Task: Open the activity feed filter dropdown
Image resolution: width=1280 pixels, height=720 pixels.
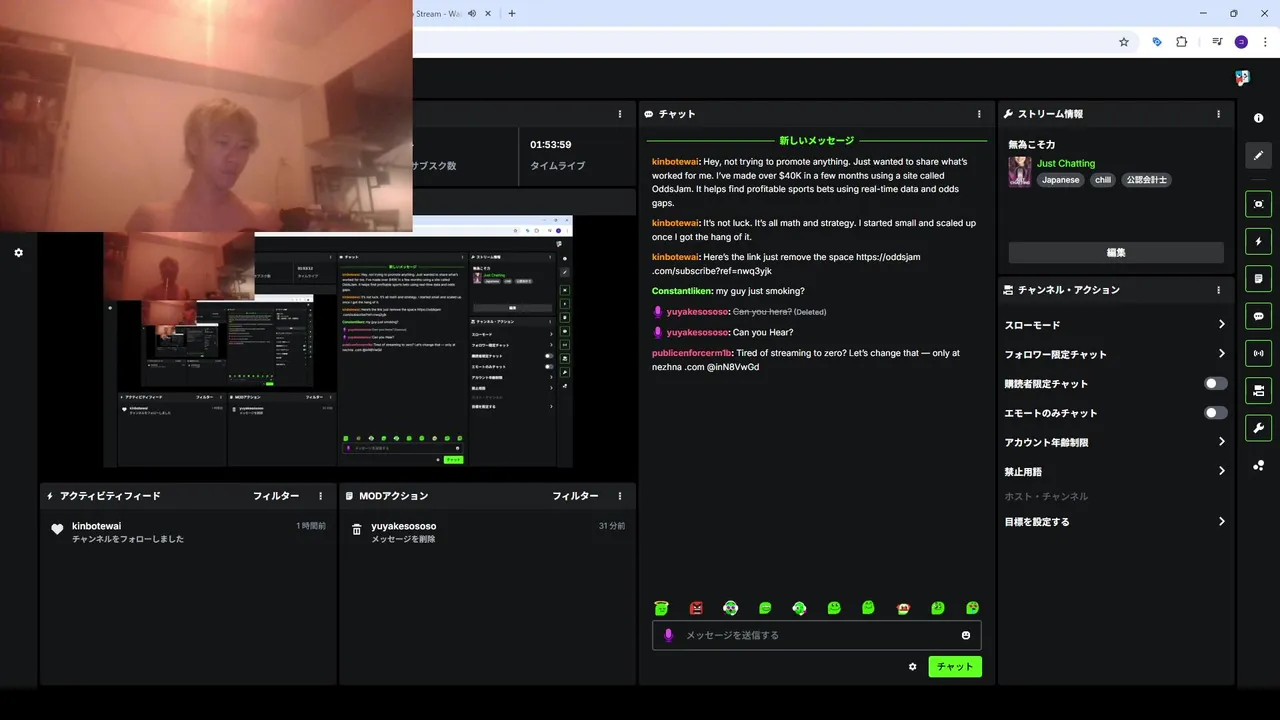Action: (276, 496)
